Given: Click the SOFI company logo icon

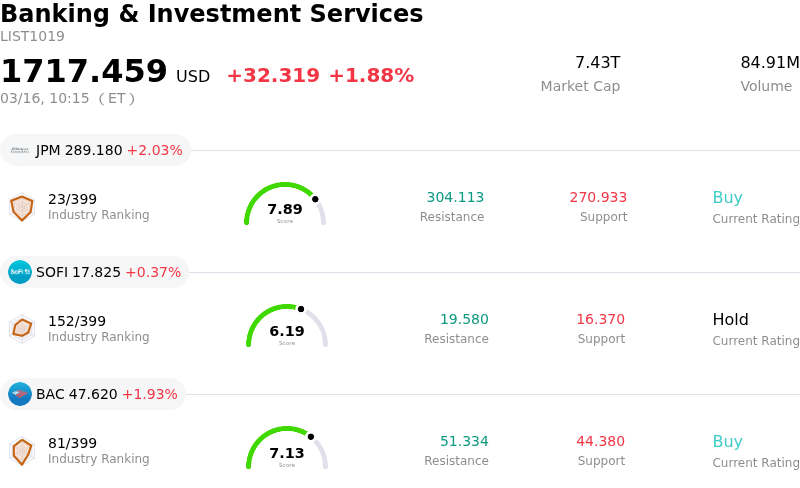Looking at the screenshot, I should (x=20, y=272).
